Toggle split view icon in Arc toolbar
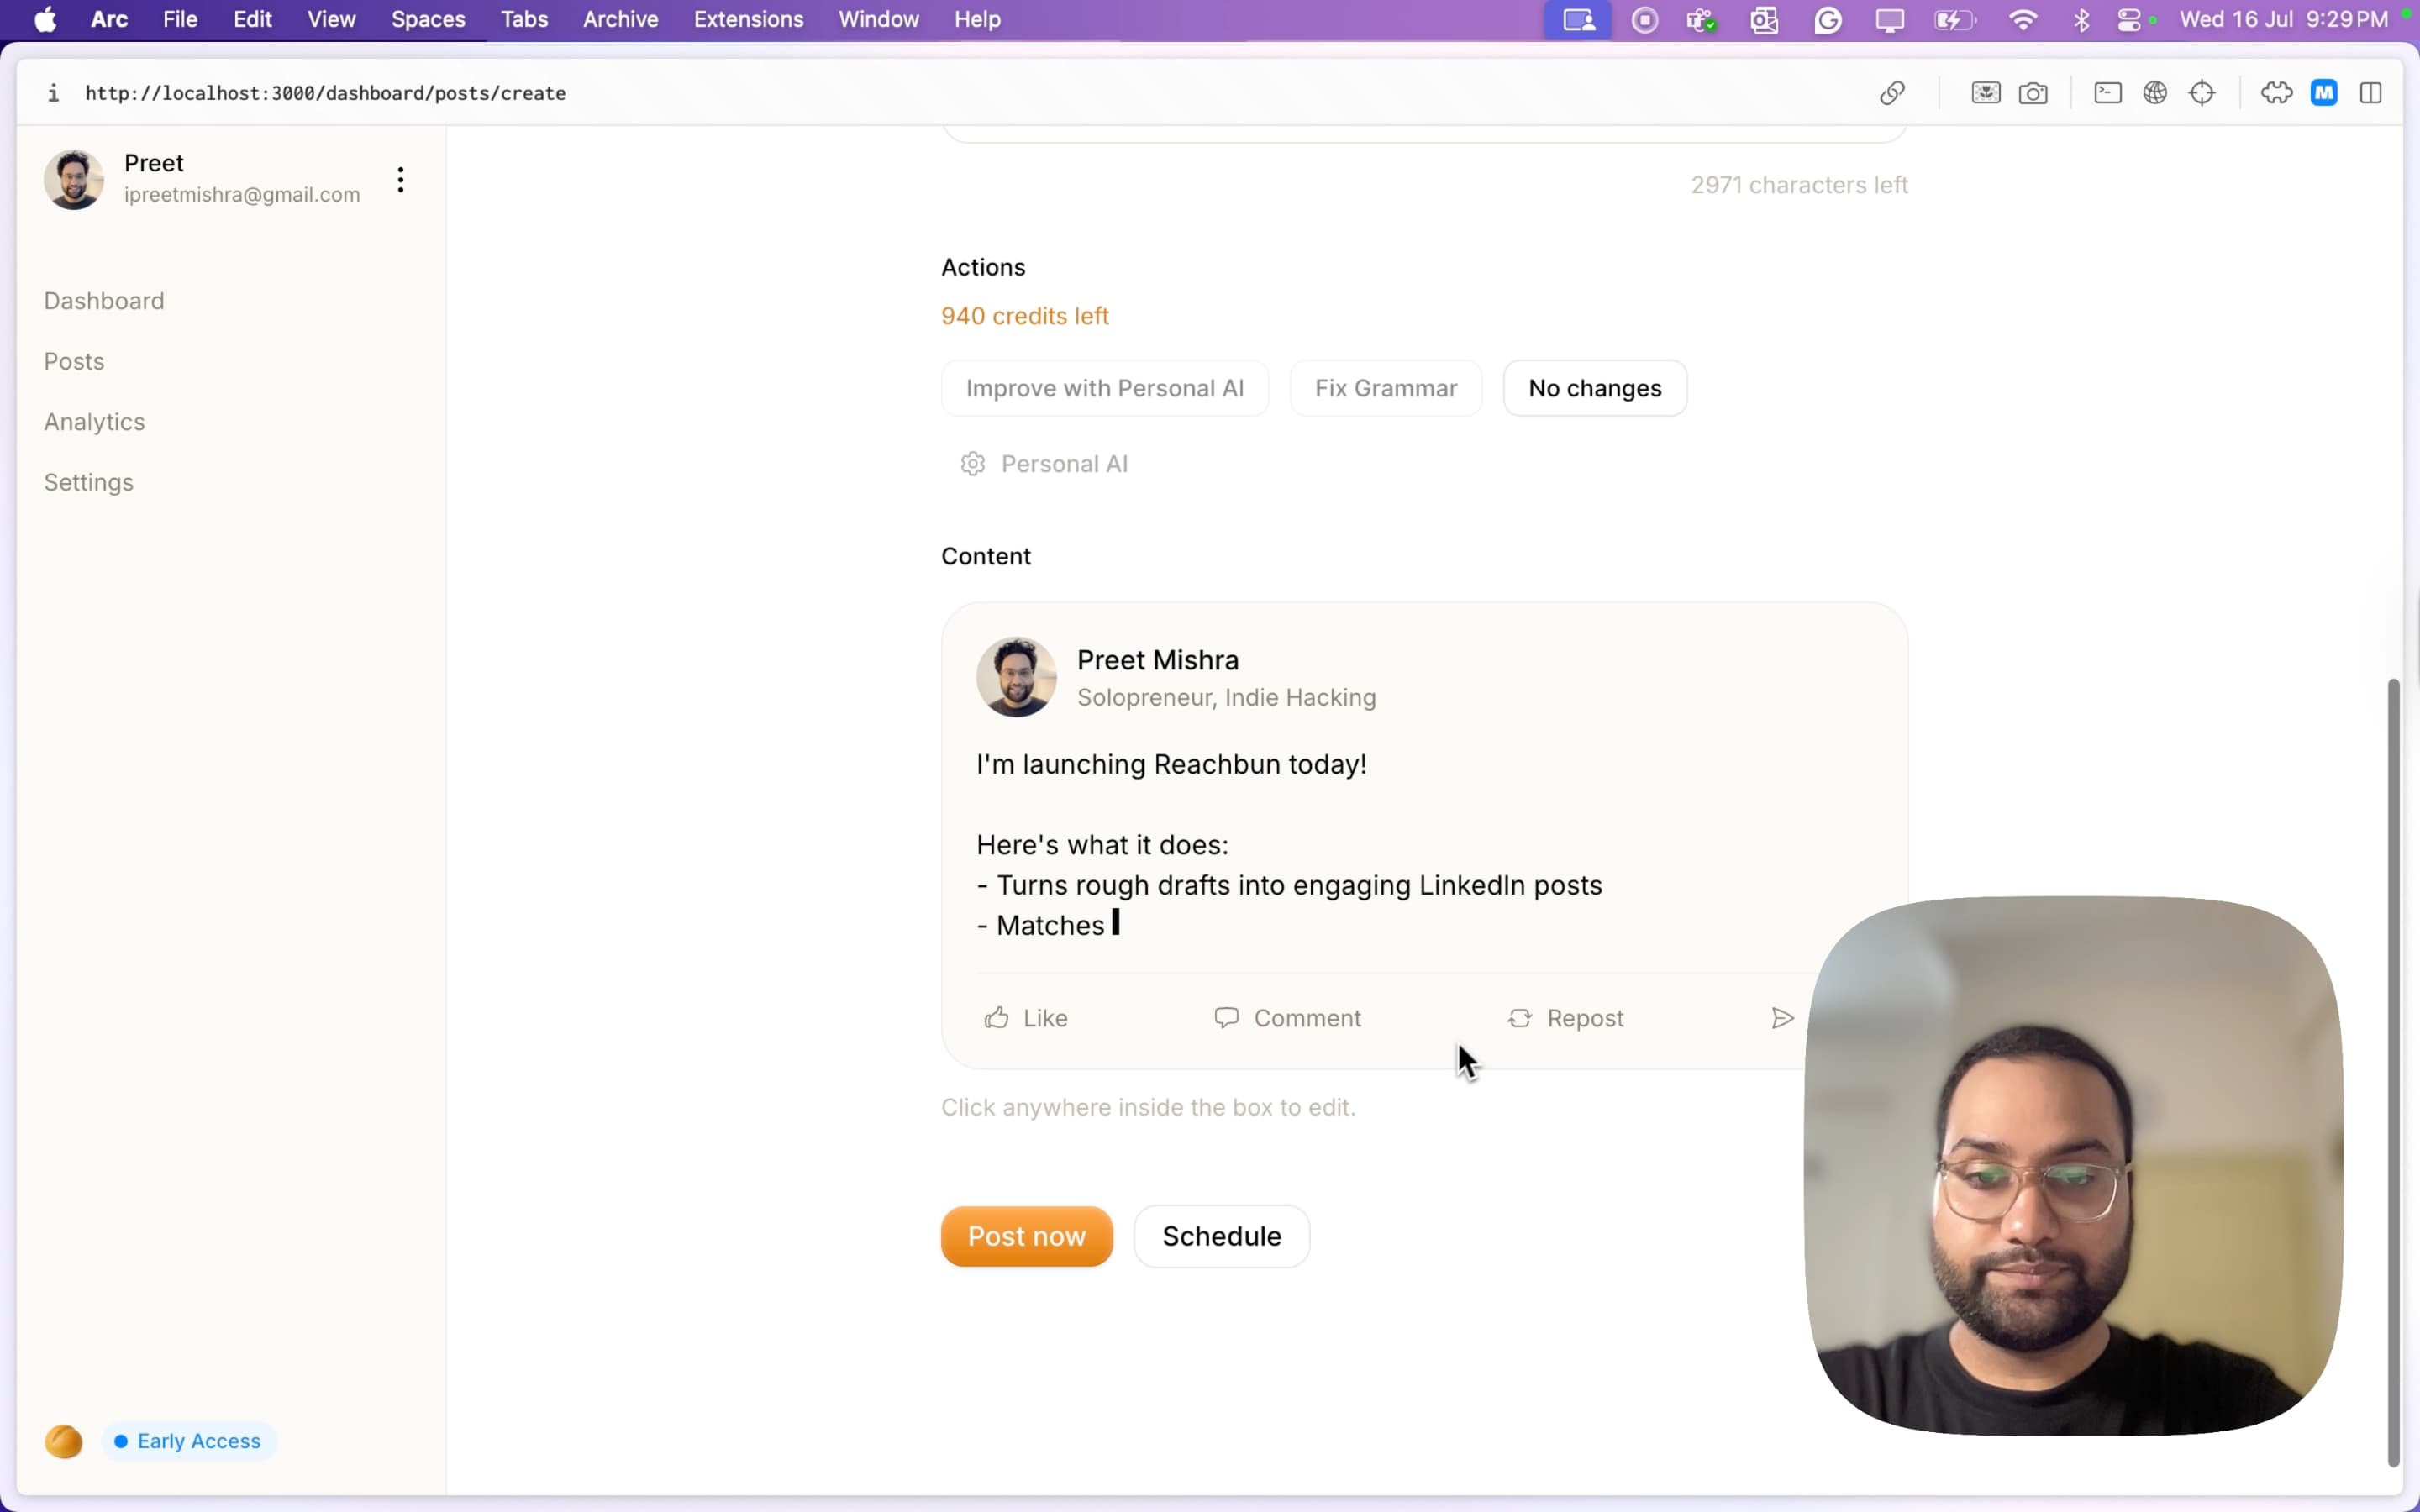 2371,93
